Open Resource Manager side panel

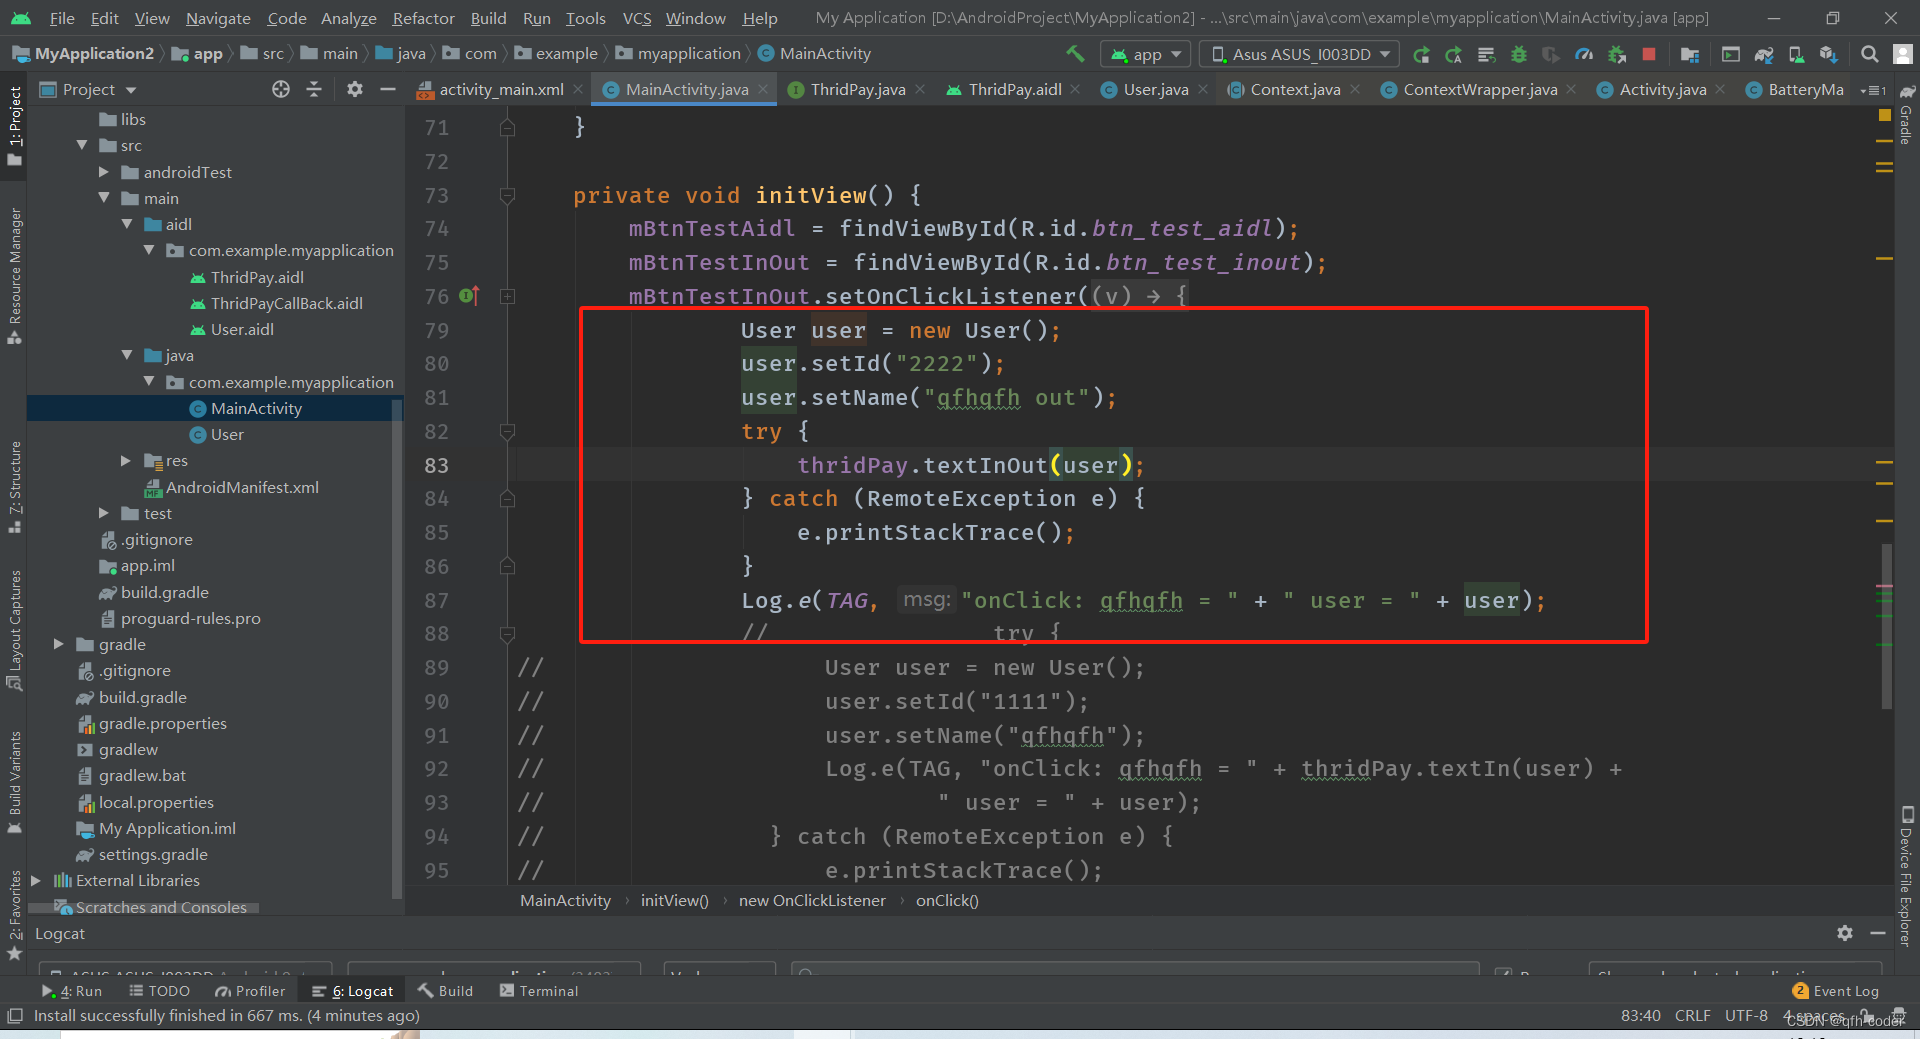click(x=15, y=275)
